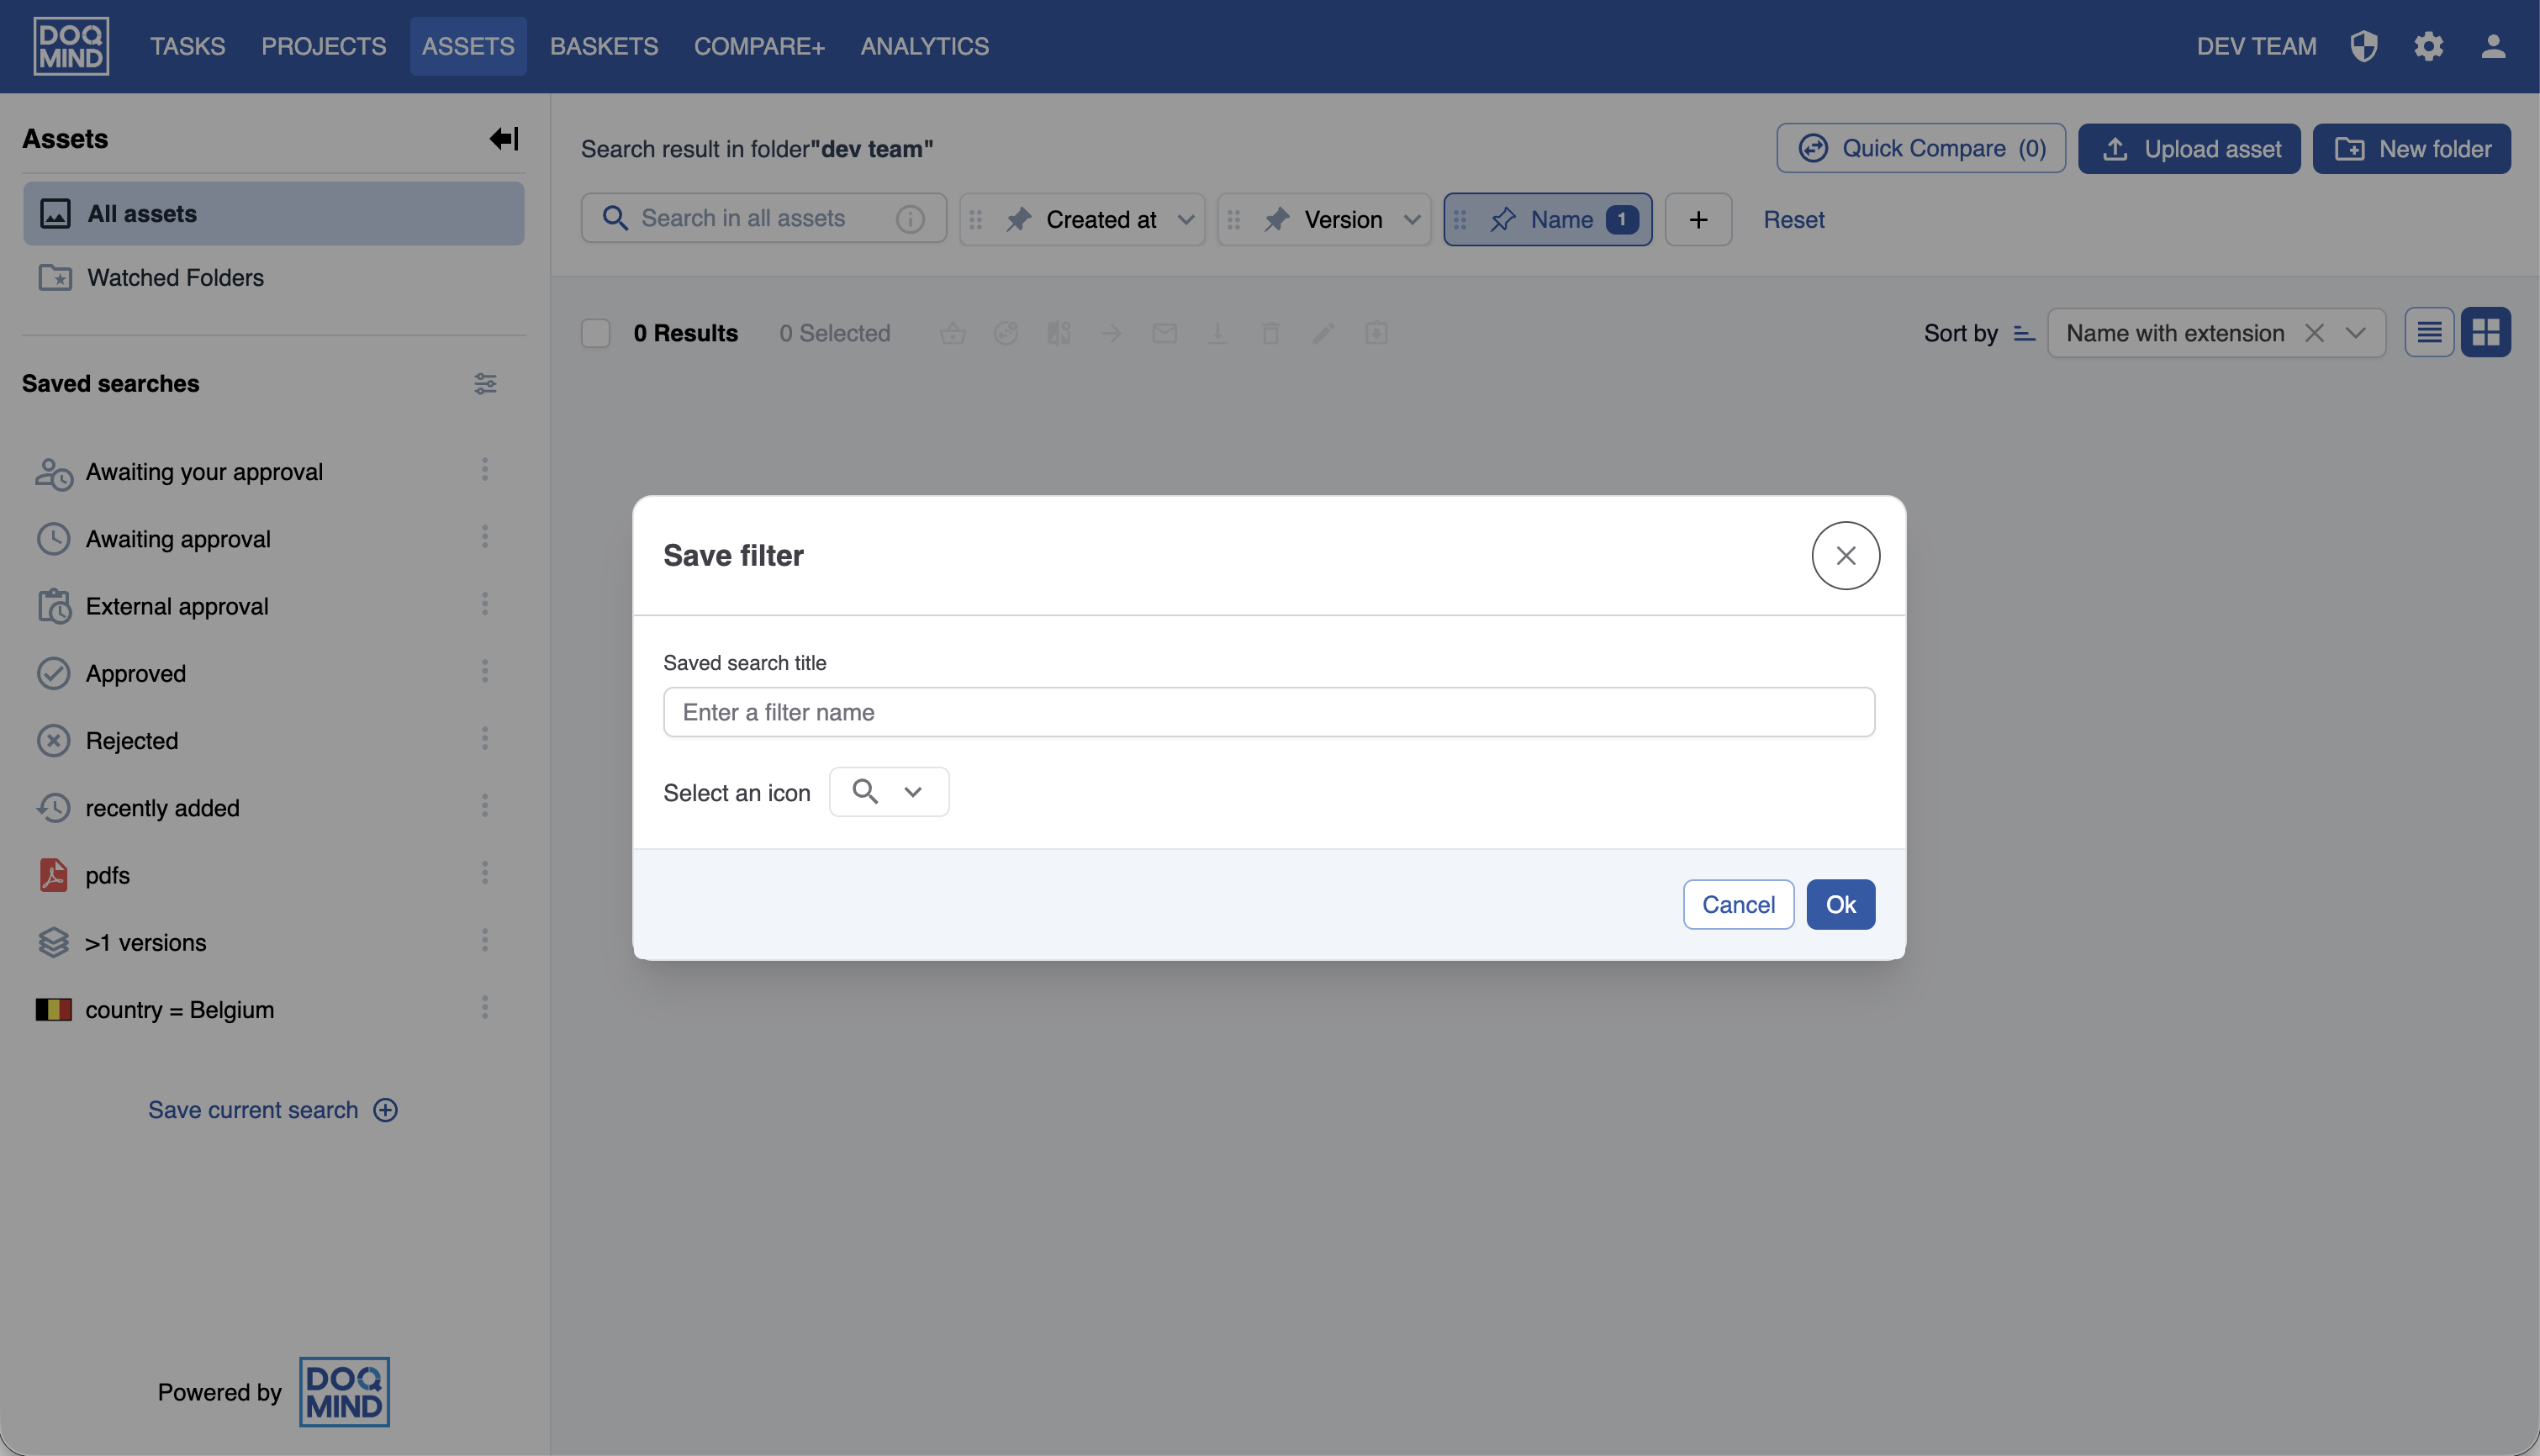Image resolution: width=2540 pixels, height=1456 pixels.
Task: Open options menu for >1 versions
Action: [x=485, y=940]
